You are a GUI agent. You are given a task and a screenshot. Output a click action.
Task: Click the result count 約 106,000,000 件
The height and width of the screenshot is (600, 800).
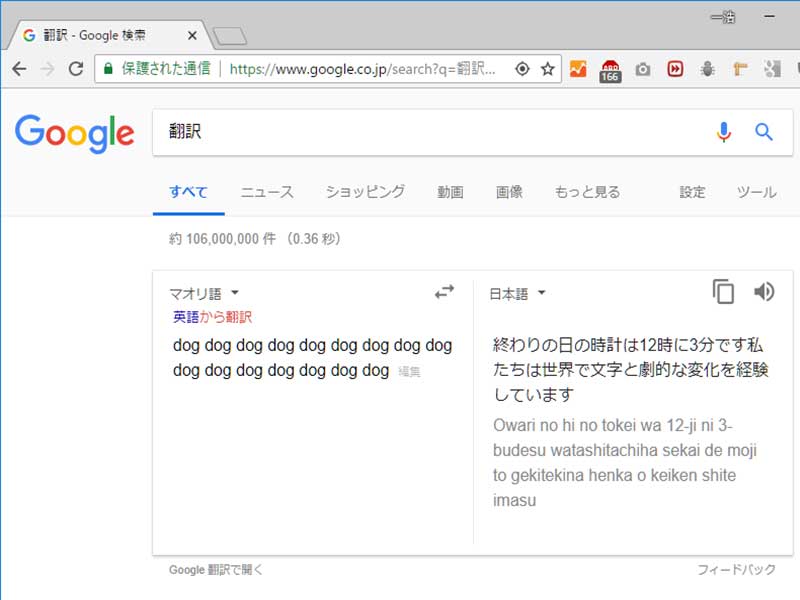tap(255, 239)
